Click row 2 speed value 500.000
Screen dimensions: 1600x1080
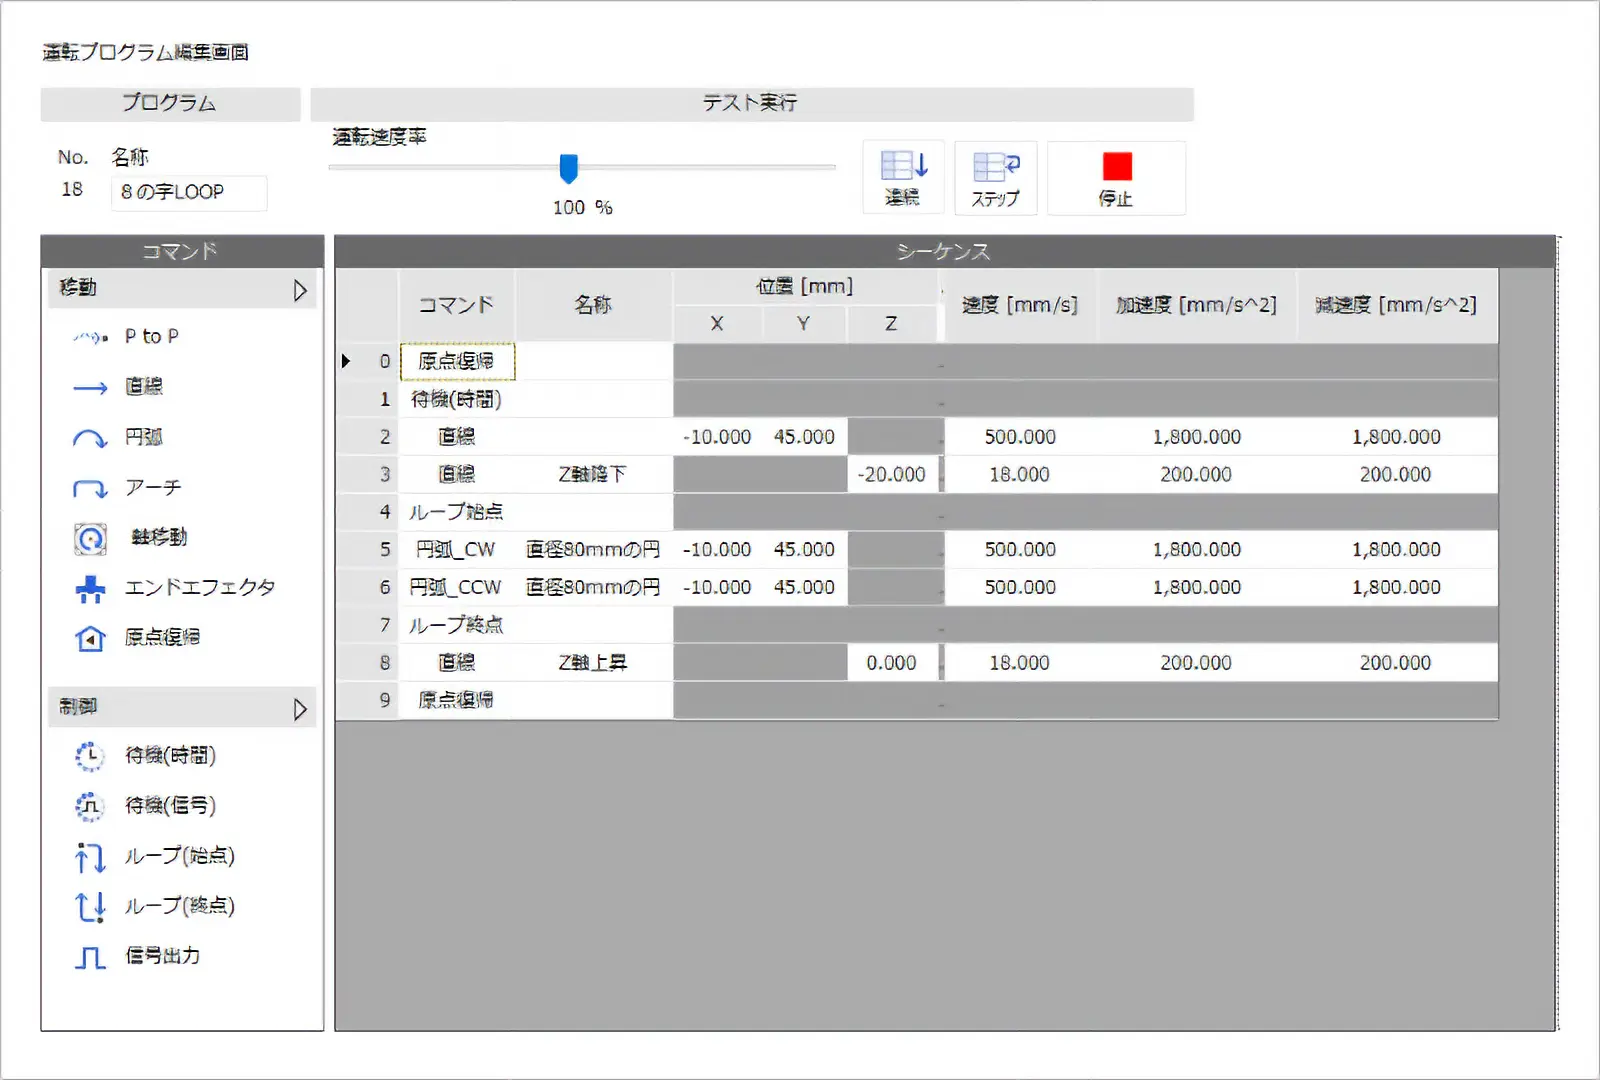point(1020,437)
